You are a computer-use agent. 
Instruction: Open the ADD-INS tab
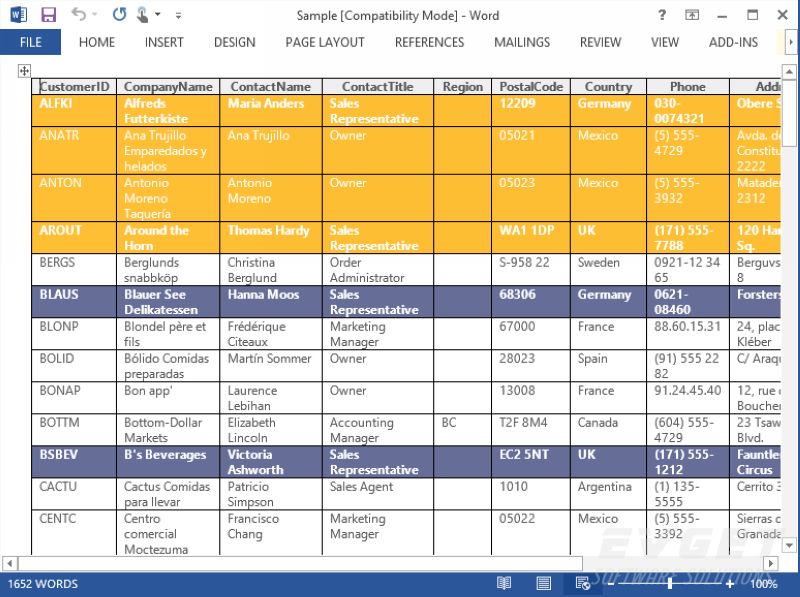click(x=733, y=42)
